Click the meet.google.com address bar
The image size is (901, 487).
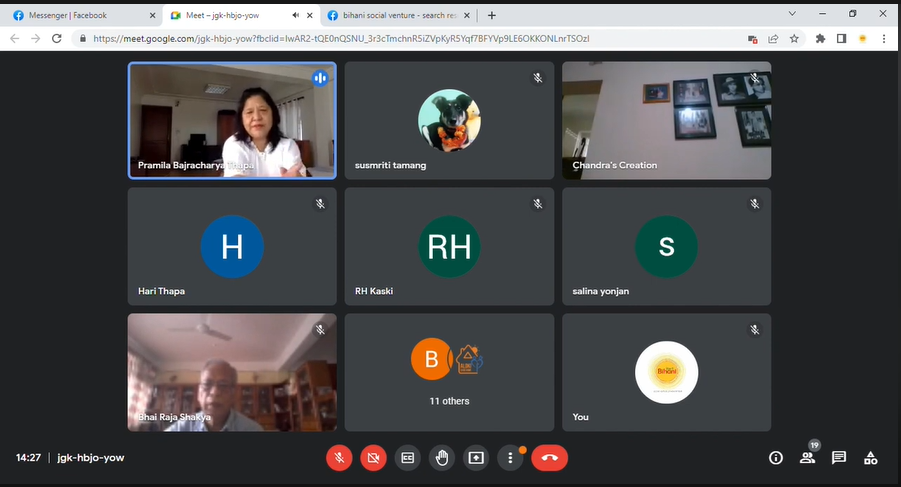tap(400, 39)
